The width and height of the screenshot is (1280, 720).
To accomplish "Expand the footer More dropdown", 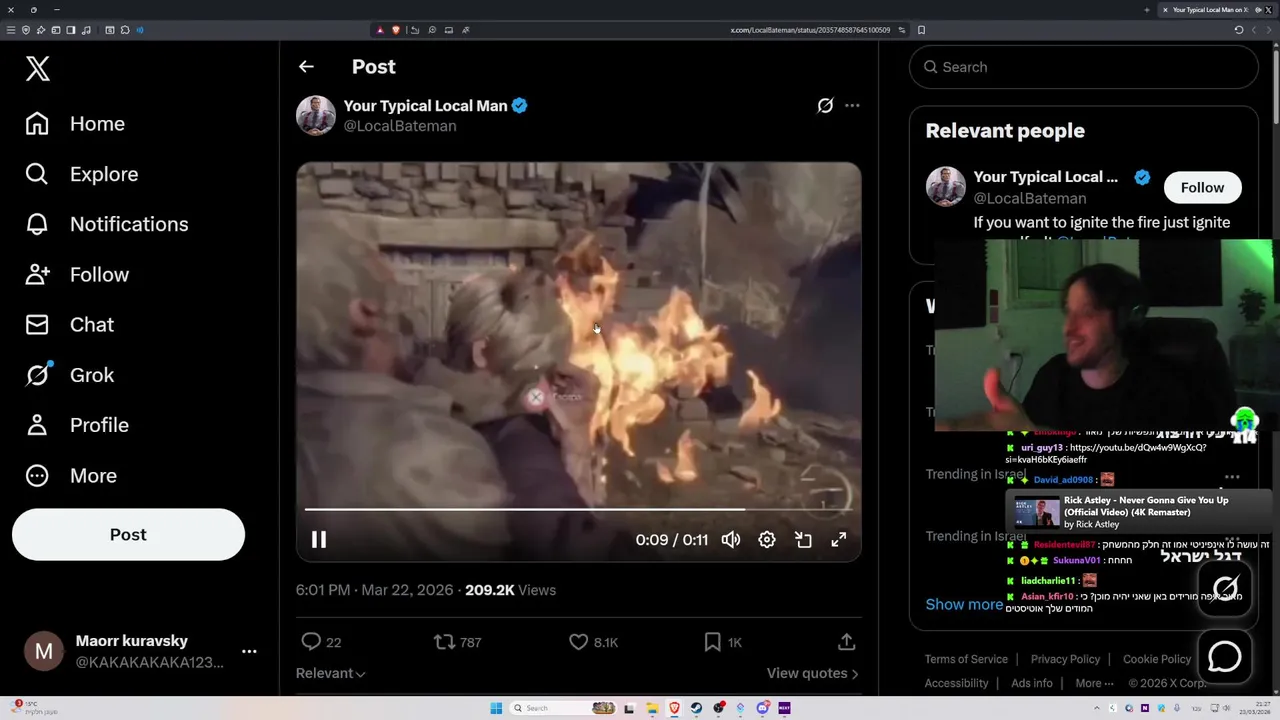I will (1094, 683).
